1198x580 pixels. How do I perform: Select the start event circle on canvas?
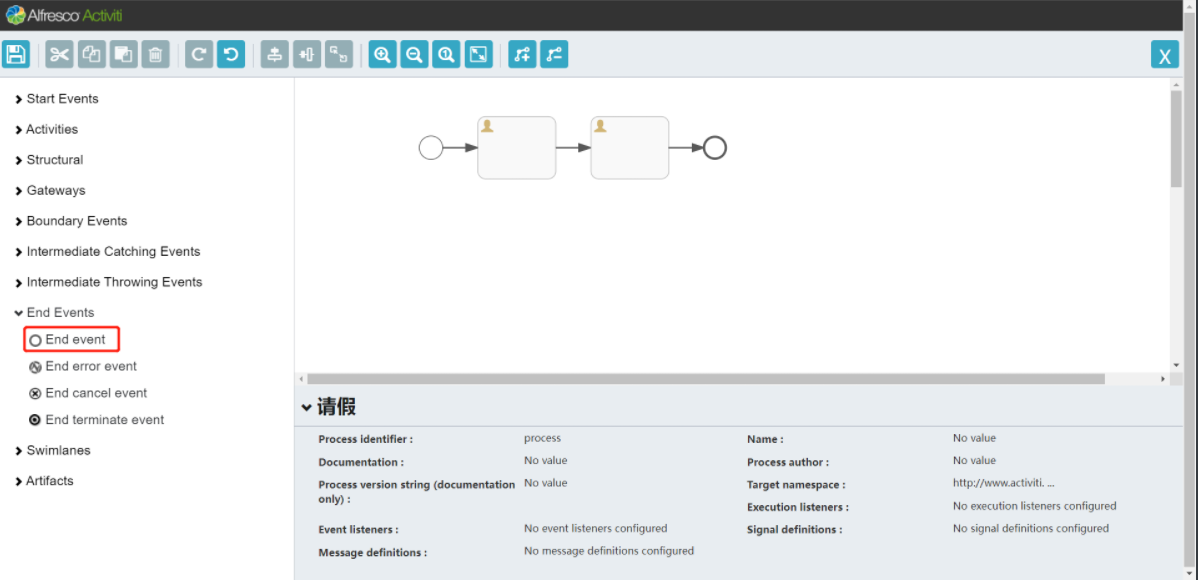click(431, 147)
